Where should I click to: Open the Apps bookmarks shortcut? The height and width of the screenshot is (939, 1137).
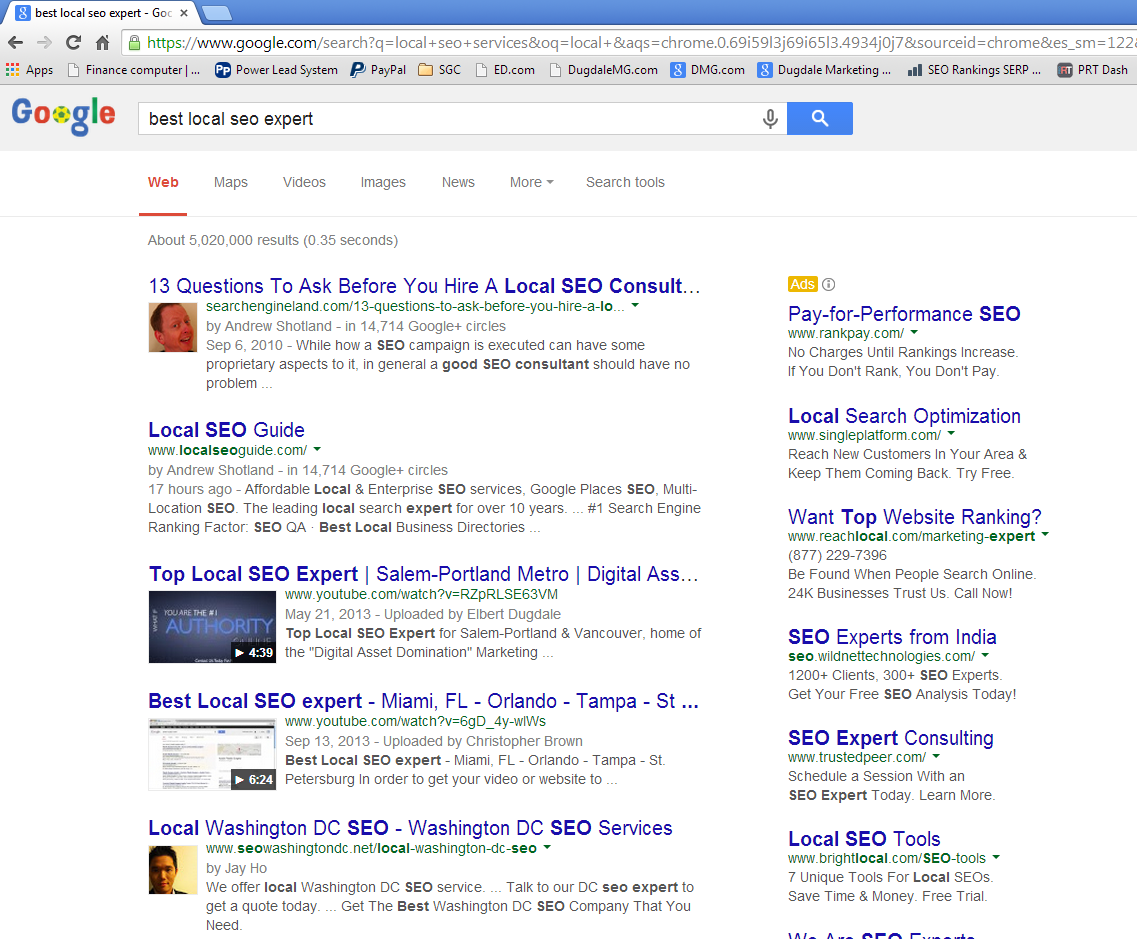pos(30,70)
